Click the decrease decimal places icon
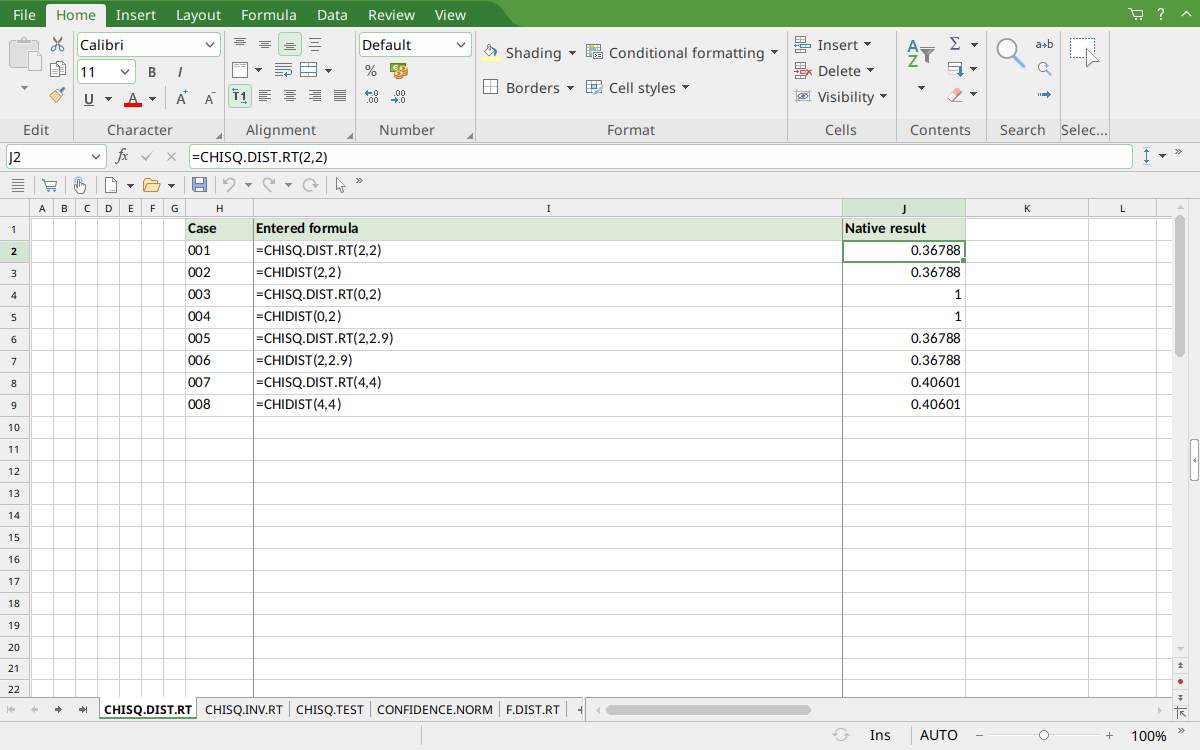The width and height of the screenshot is (1200, 750). click(x=399, y=97)
